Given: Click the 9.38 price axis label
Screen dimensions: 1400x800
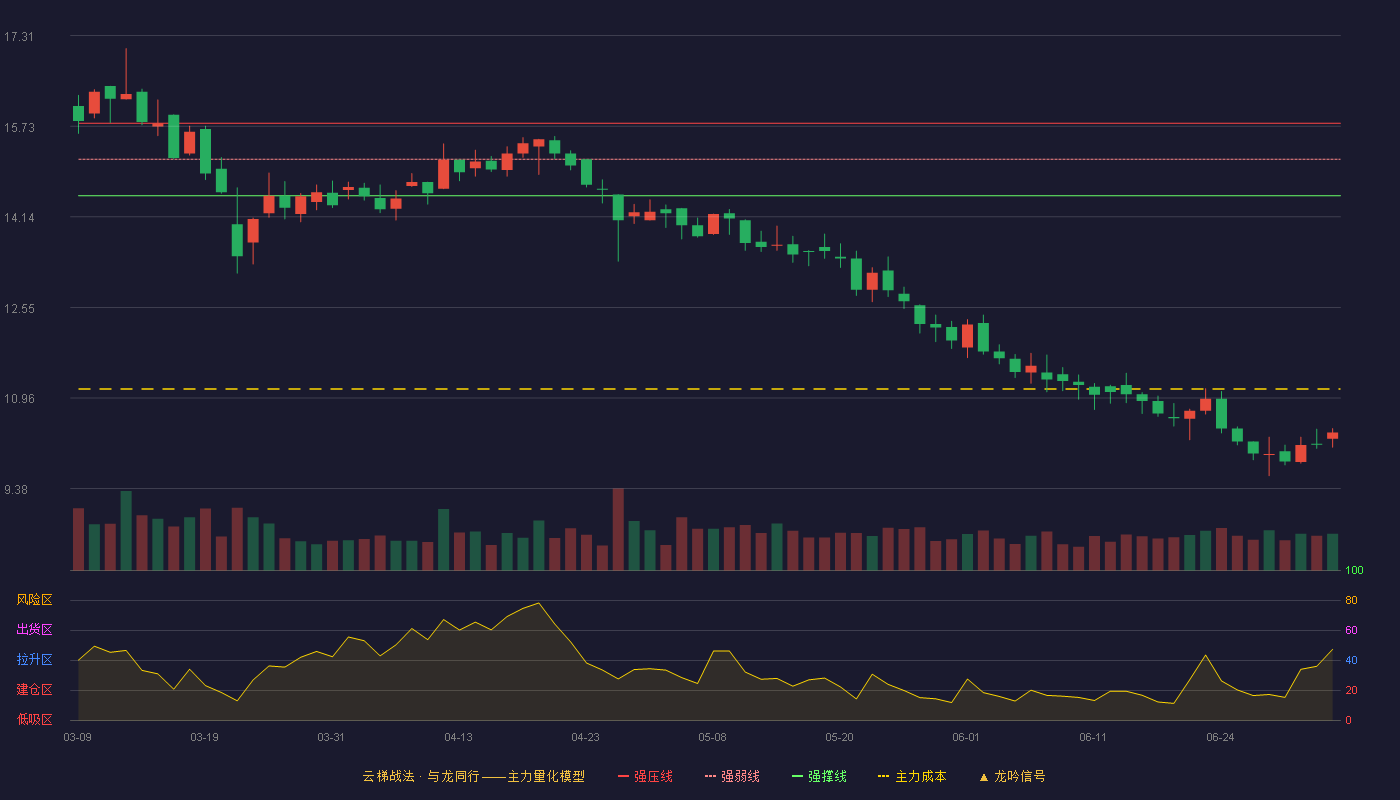Looking at the screenshot, I should click(x=18, y=490).
